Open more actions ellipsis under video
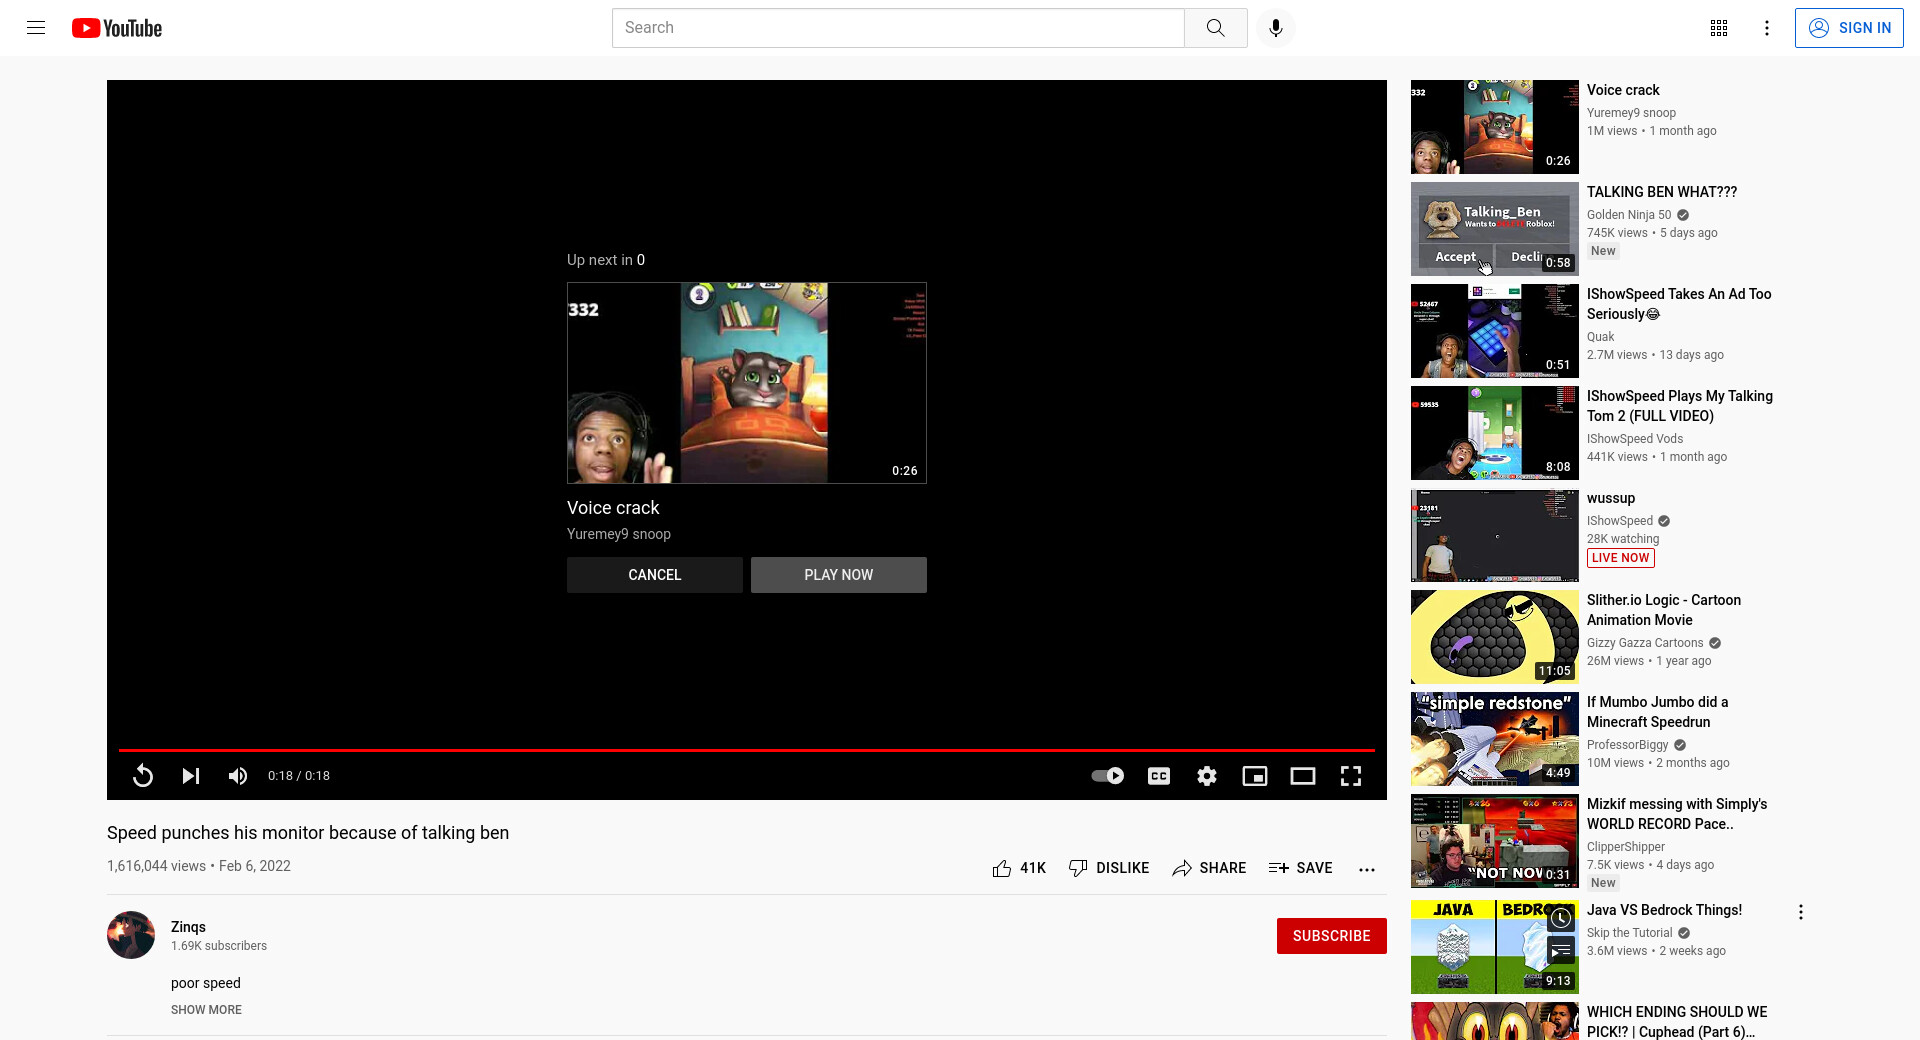Screen dimensions: 1920x1040 pyautogui.click(x=1367, y=869)
